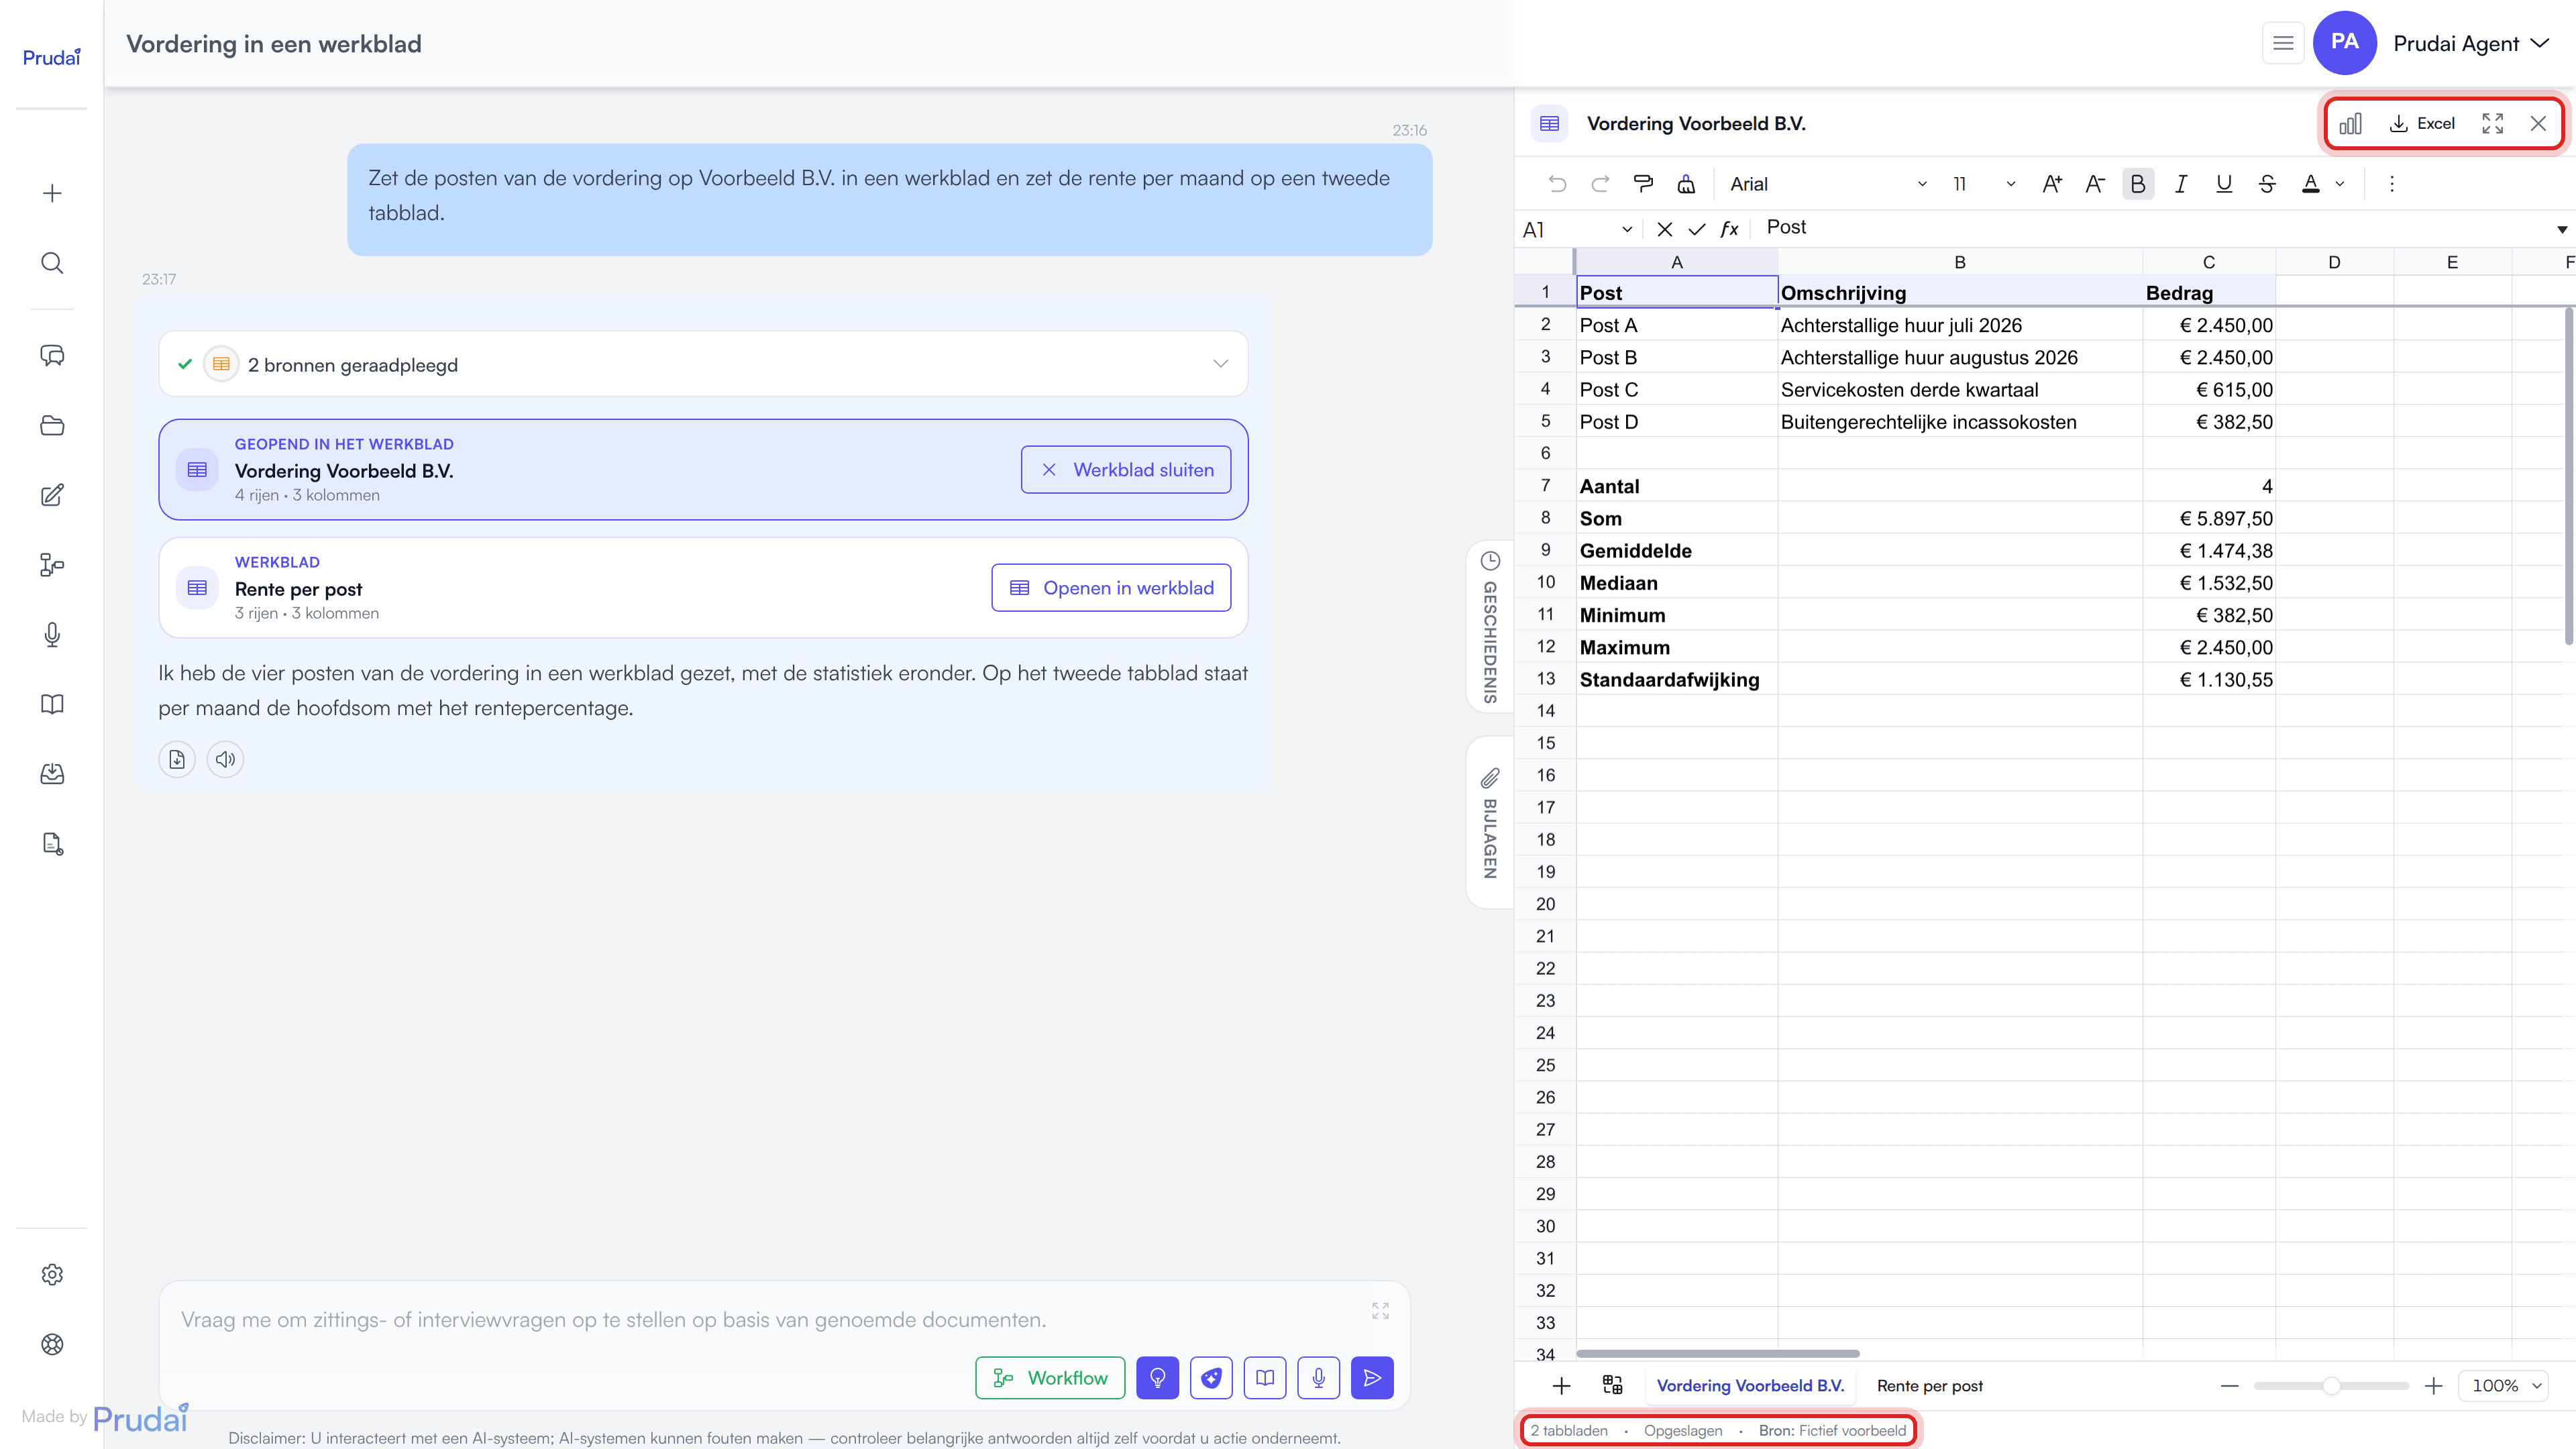Expand the 2 bronnen geraadpleegd section
This screenshot has height=1449, width=2576.
tap(703, 364)
